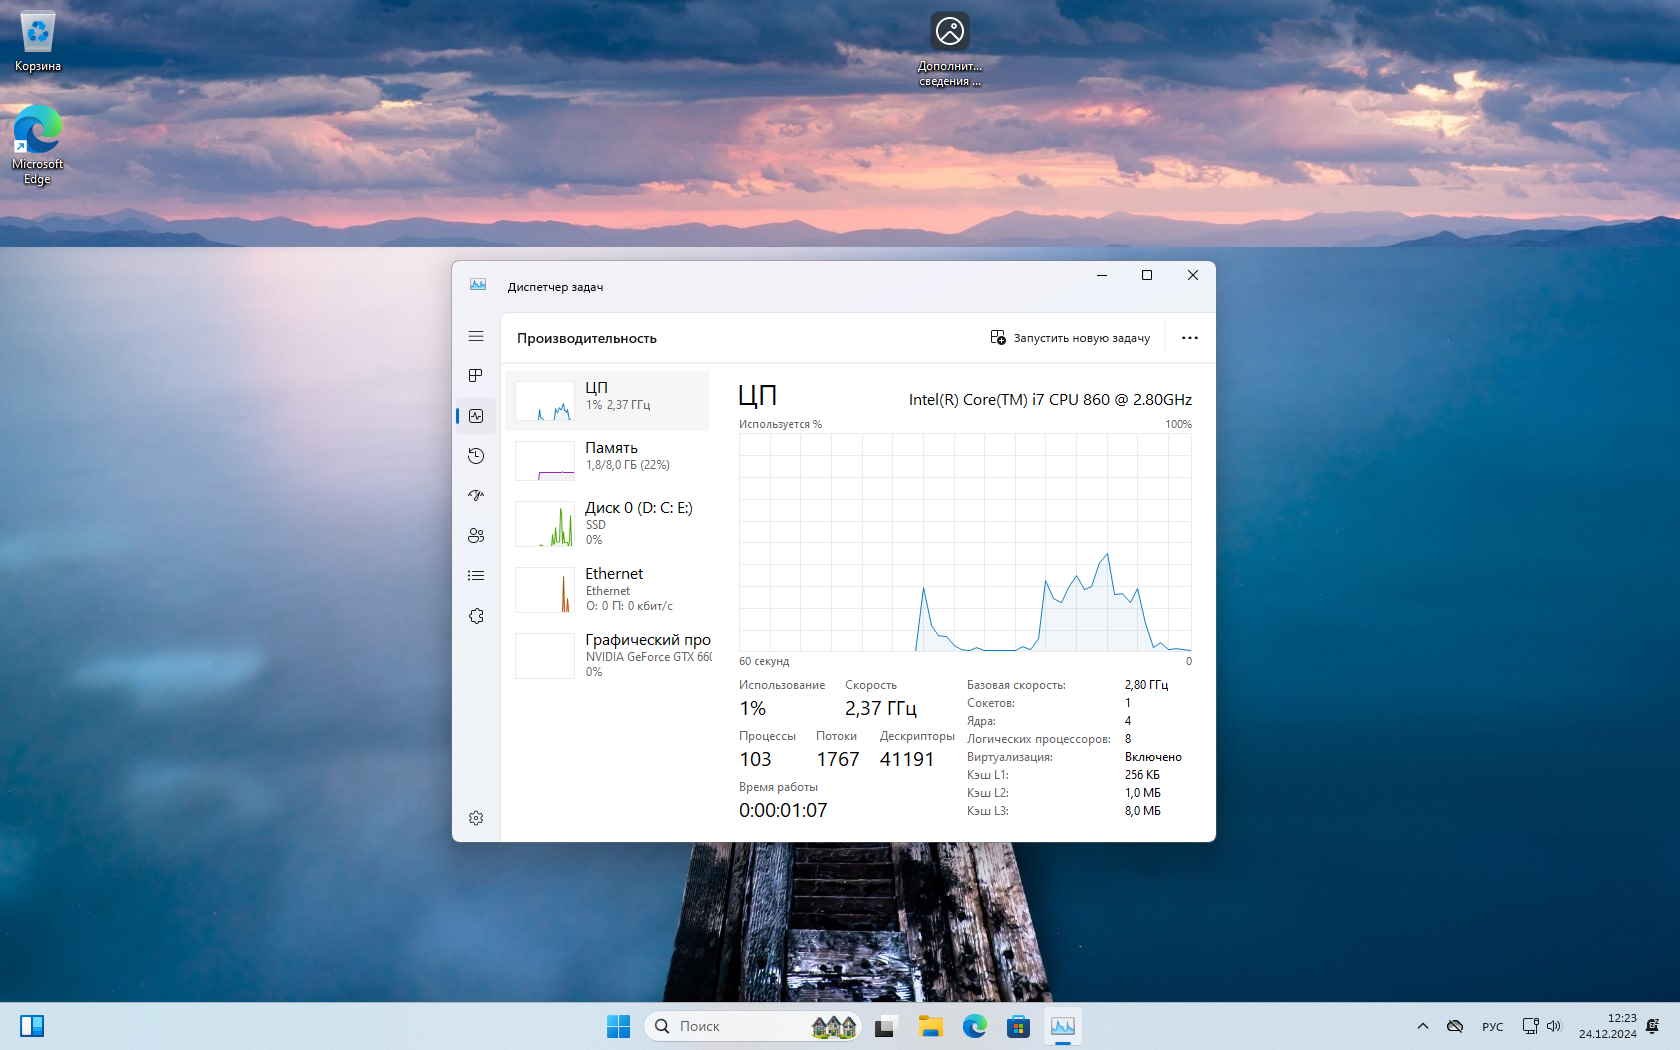Screen dimensions: 1680x1050
Task: Open the notifications bell icon
Action: click(x=1653, y=1026)
